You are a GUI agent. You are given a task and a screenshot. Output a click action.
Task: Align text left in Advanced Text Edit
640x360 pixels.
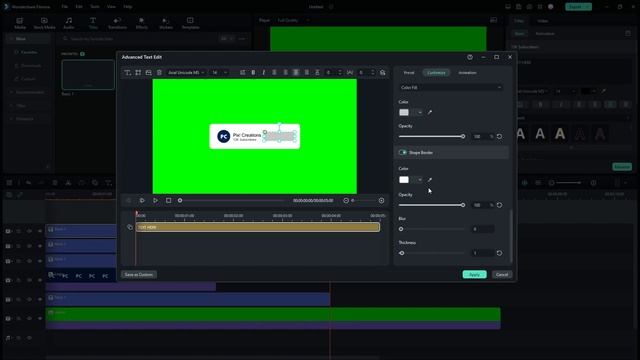tap(274, 73)
